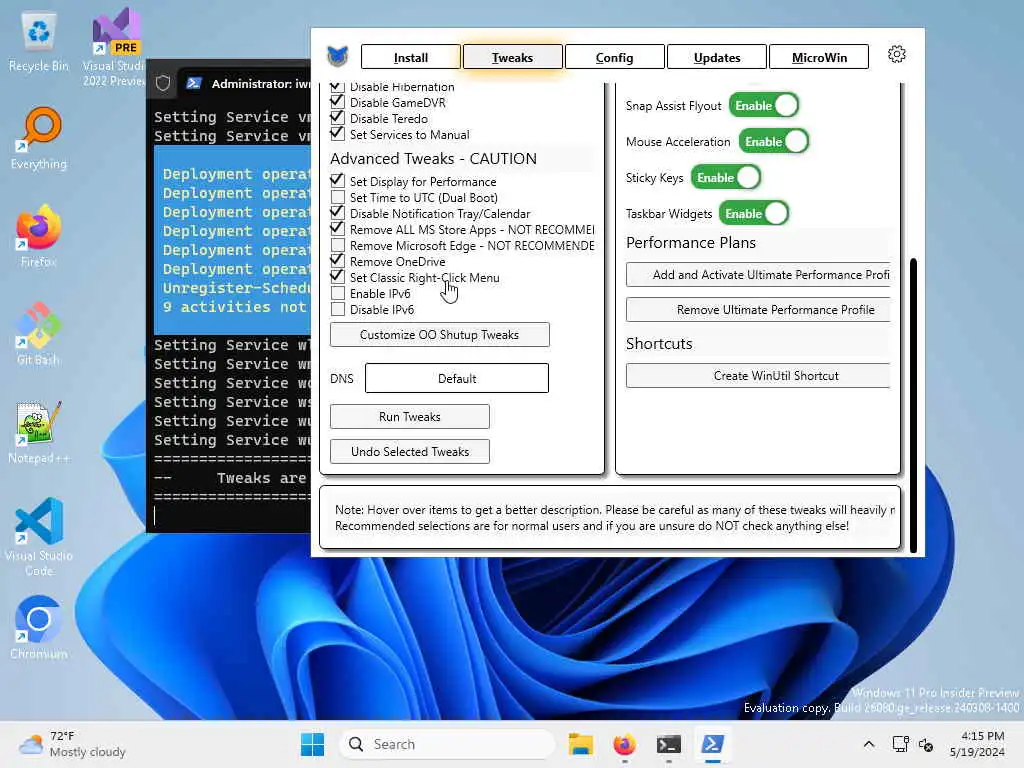Image resolution: width=1024 pixels, height=768 pixels.
Task: Go to Updates tab
Action: 717,57
